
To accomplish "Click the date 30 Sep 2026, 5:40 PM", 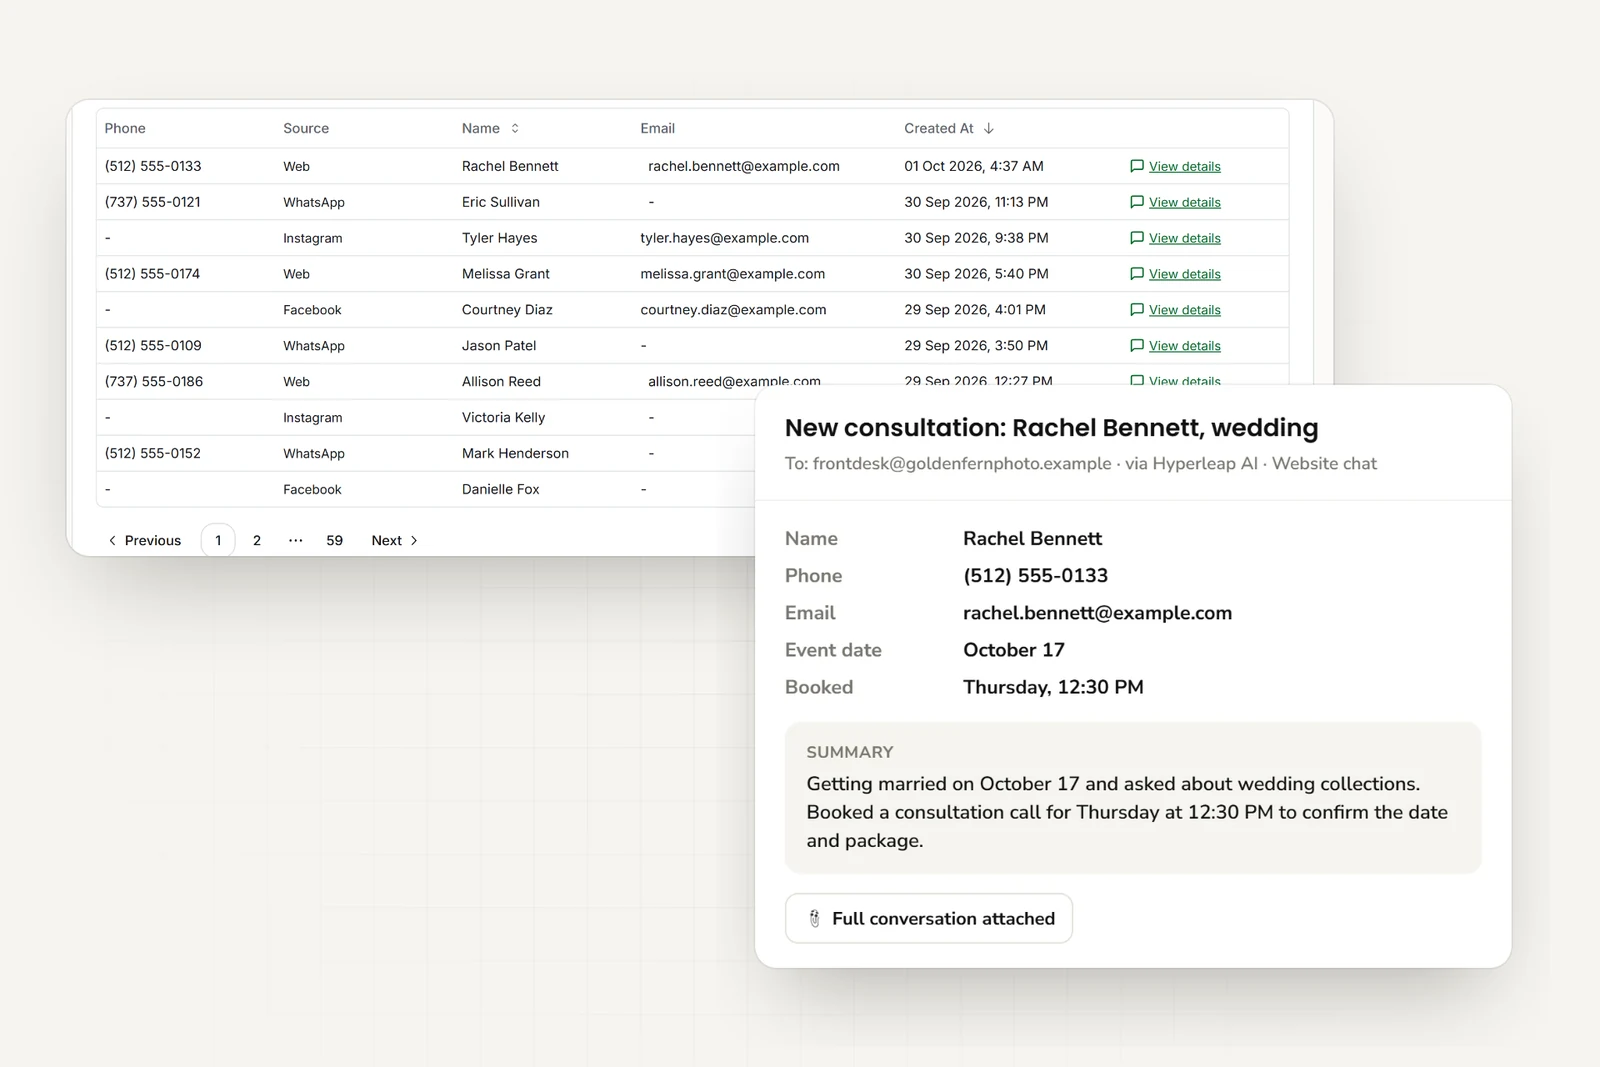I will point(977,274).
